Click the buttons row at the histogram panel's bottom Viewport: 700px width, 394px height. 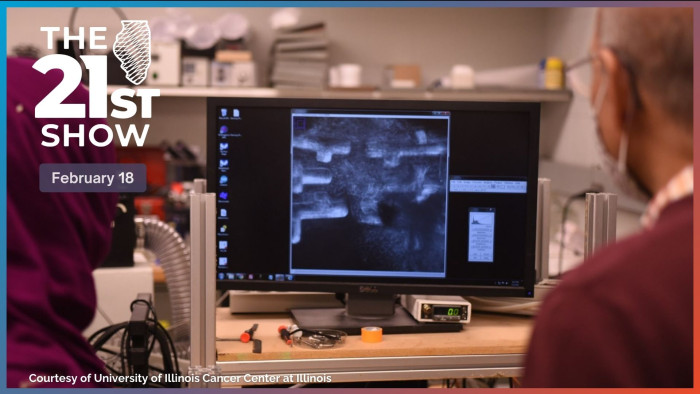(x=481, y=257)
